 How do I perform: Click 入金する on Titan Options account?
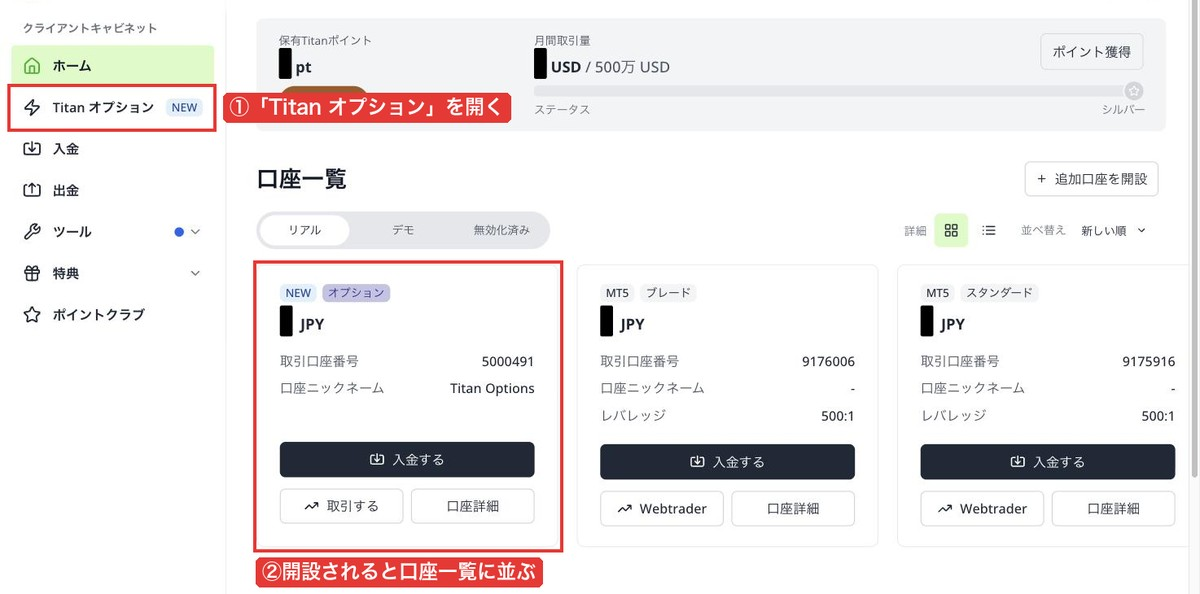pos(407,460)
